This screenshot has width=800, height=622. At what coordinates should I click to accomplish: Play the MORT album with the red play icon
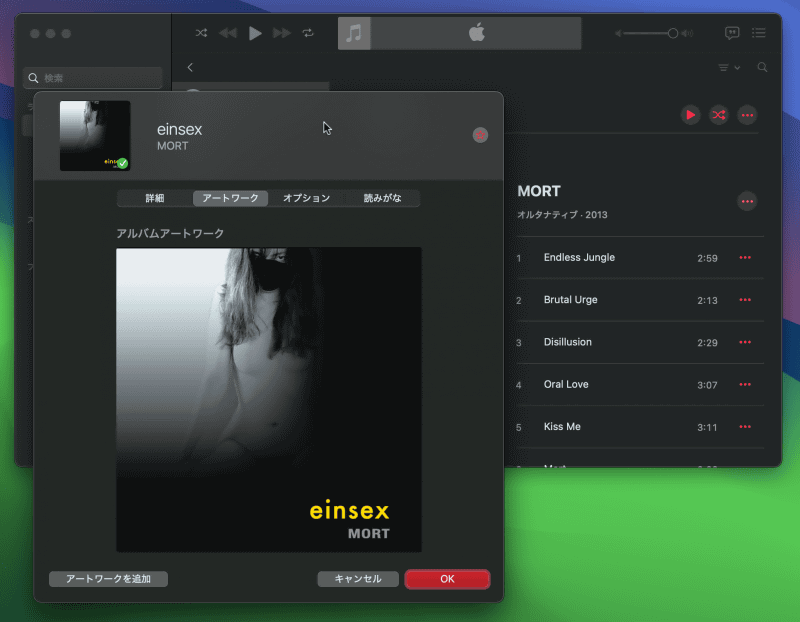click(691, 115)
